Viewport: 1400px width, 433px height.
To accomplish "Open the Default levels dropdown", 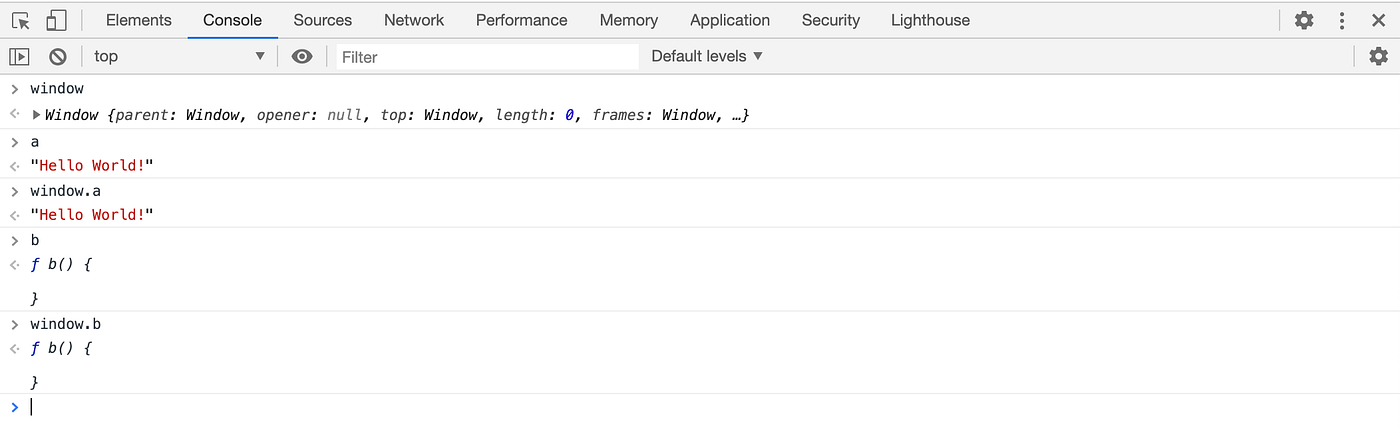I will click(707, 57).
